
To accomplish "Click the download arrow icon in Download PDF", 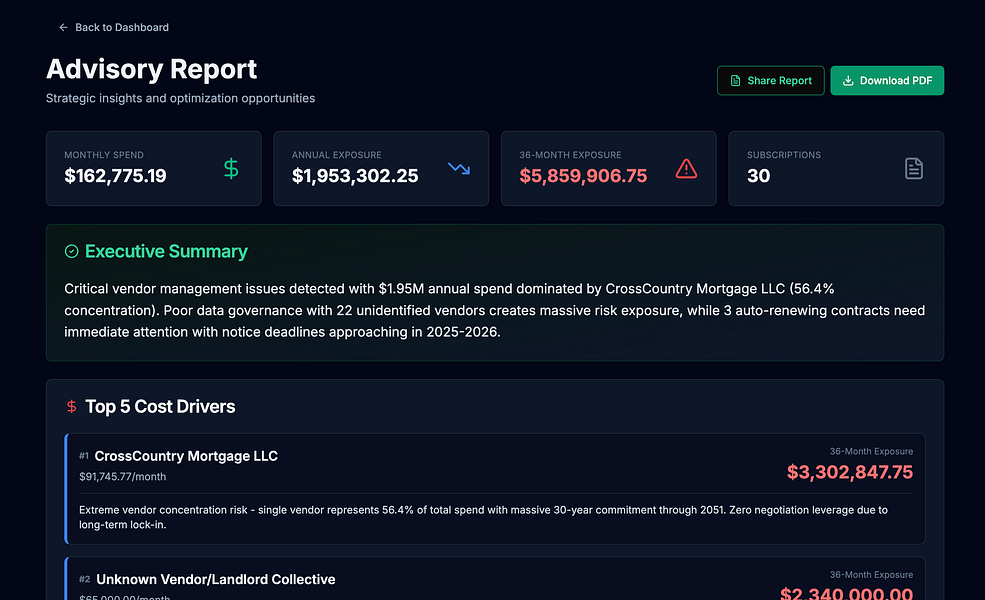I will click(847, 80).
